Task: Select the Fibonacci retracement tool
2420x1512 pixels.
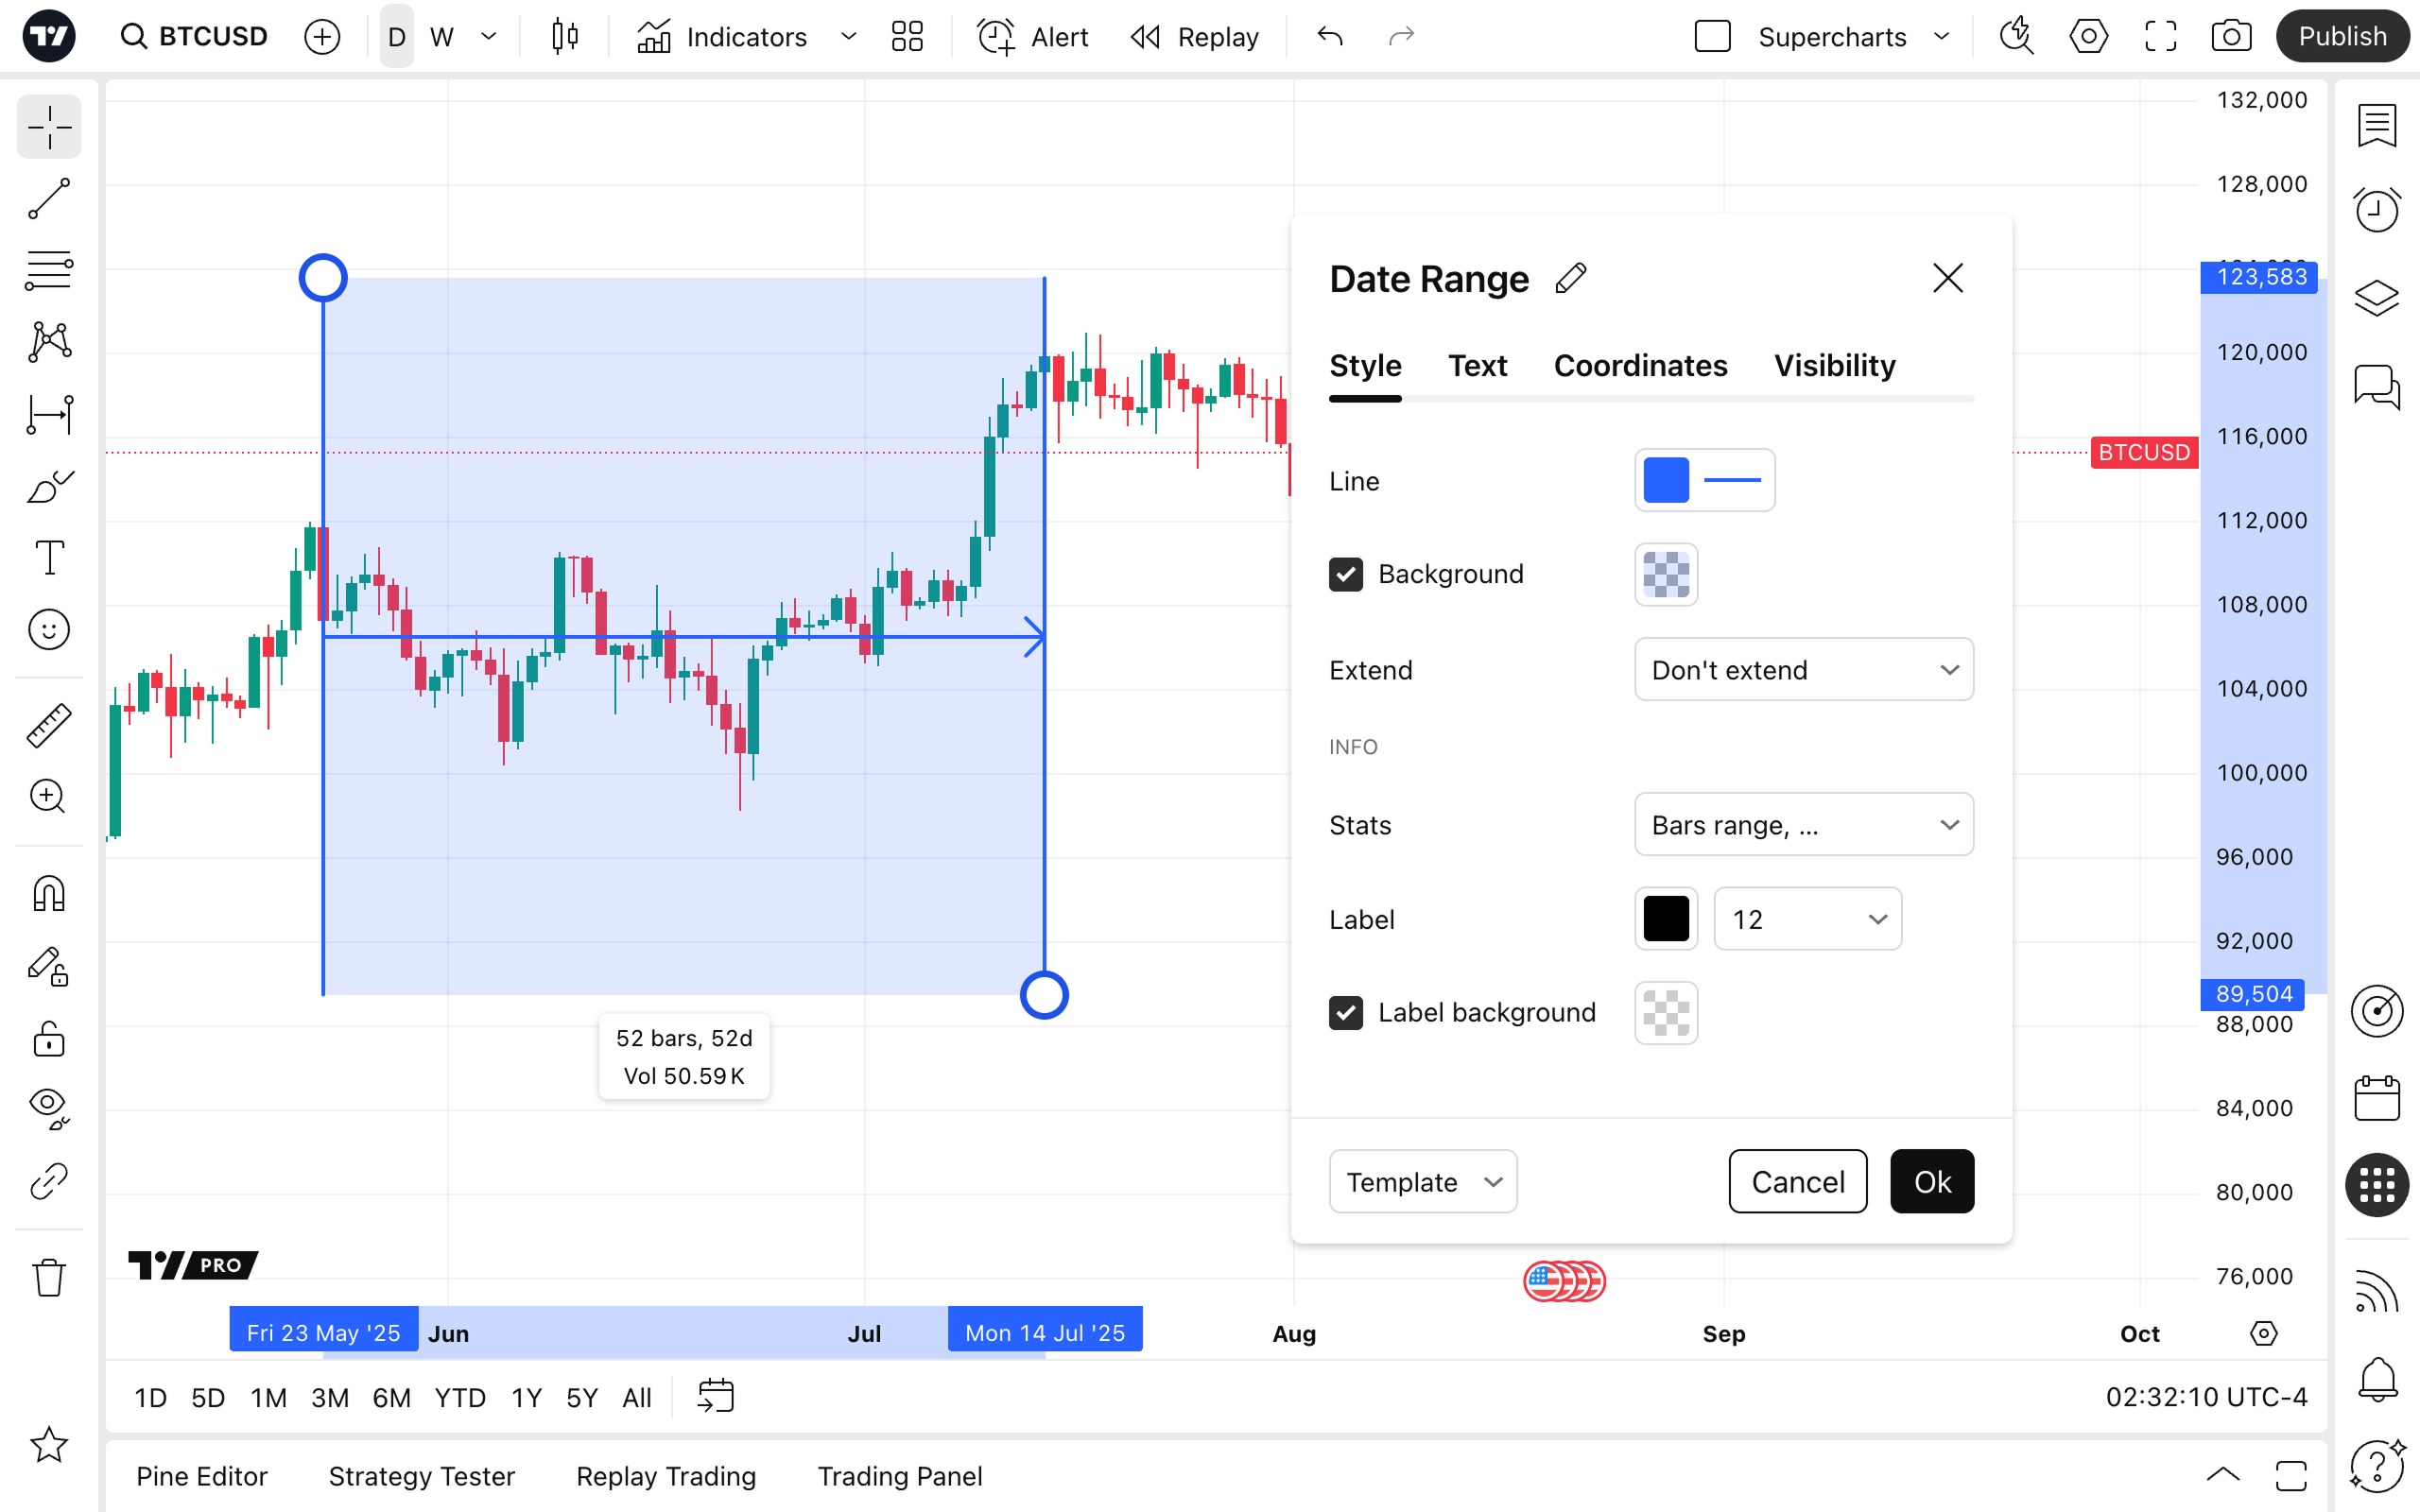Action: click(x=48, y=270)
